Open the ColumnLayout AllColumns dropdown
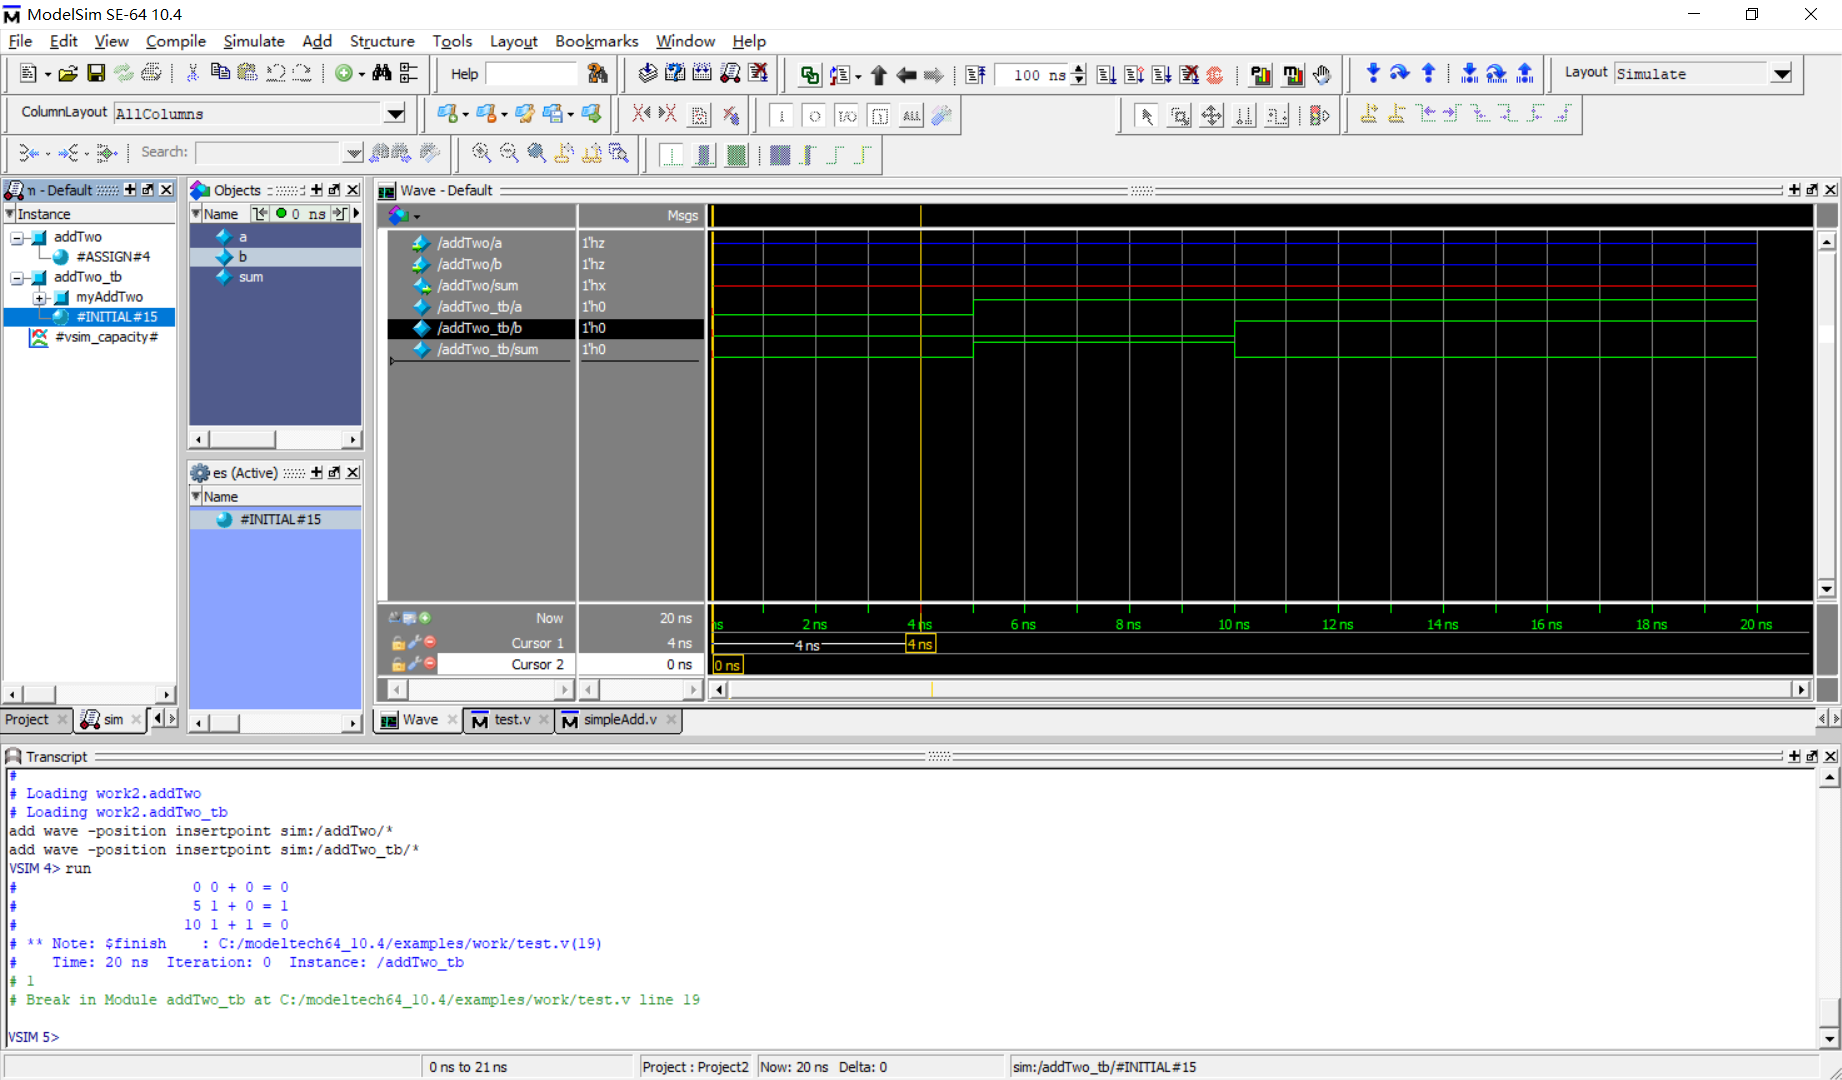 coord(395,114)
